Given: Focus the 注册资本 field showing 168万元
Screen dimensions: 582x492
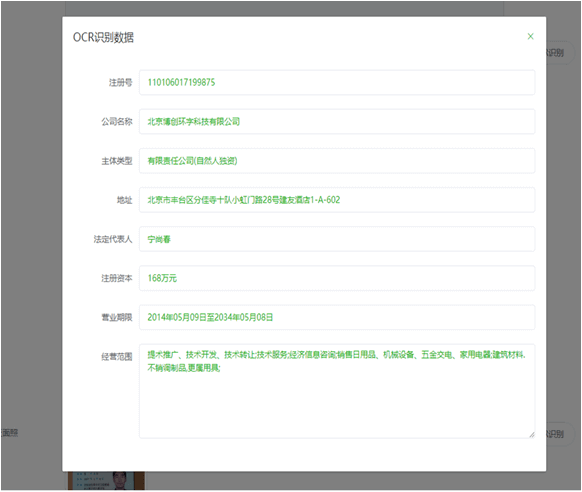Looking at the screenshot, I should (x=337, y=278).
